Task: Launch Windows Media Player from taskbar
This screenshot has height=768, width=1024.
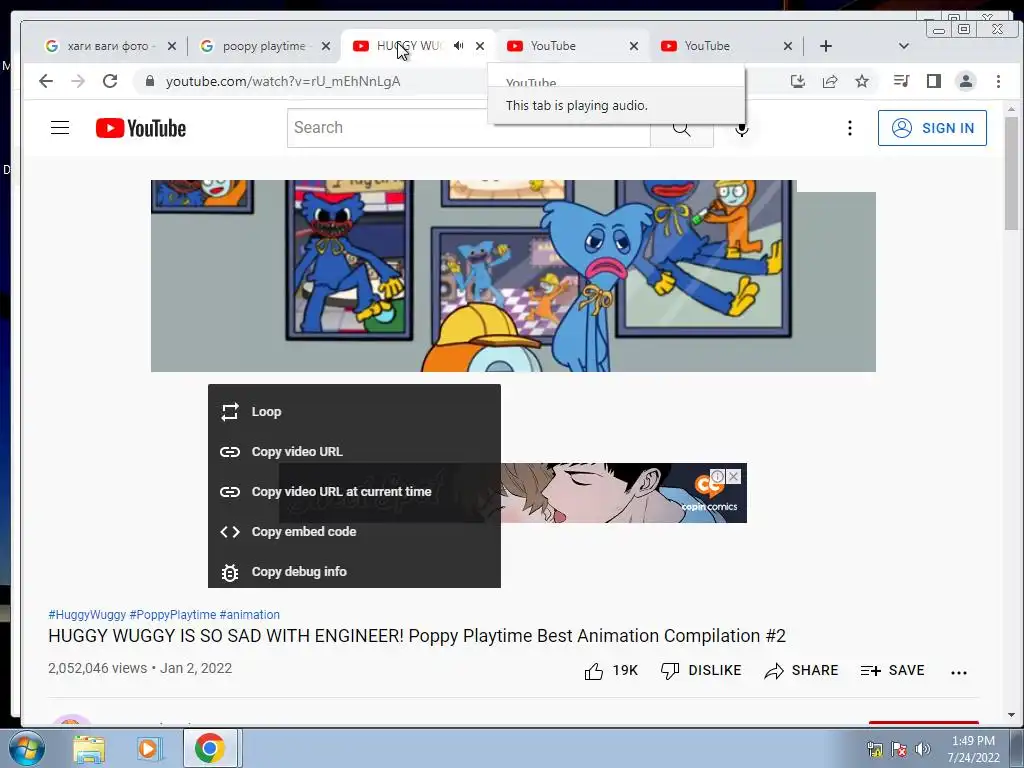Action: pyautogui.click(x=148, y=748)
